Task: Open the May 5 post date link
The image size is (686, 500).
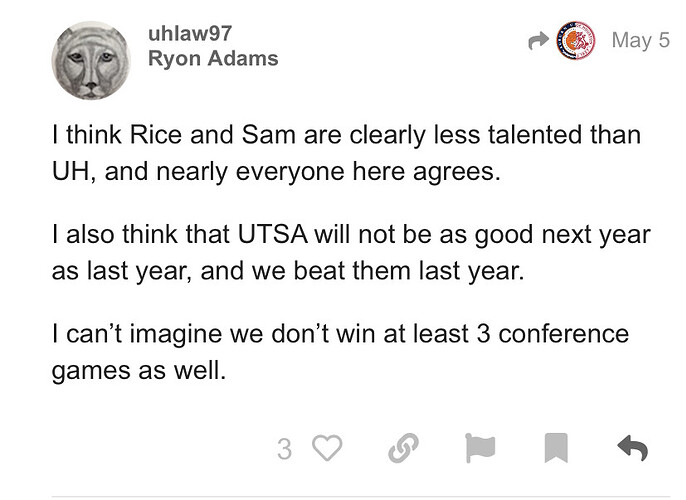Action: click(640, 40)
